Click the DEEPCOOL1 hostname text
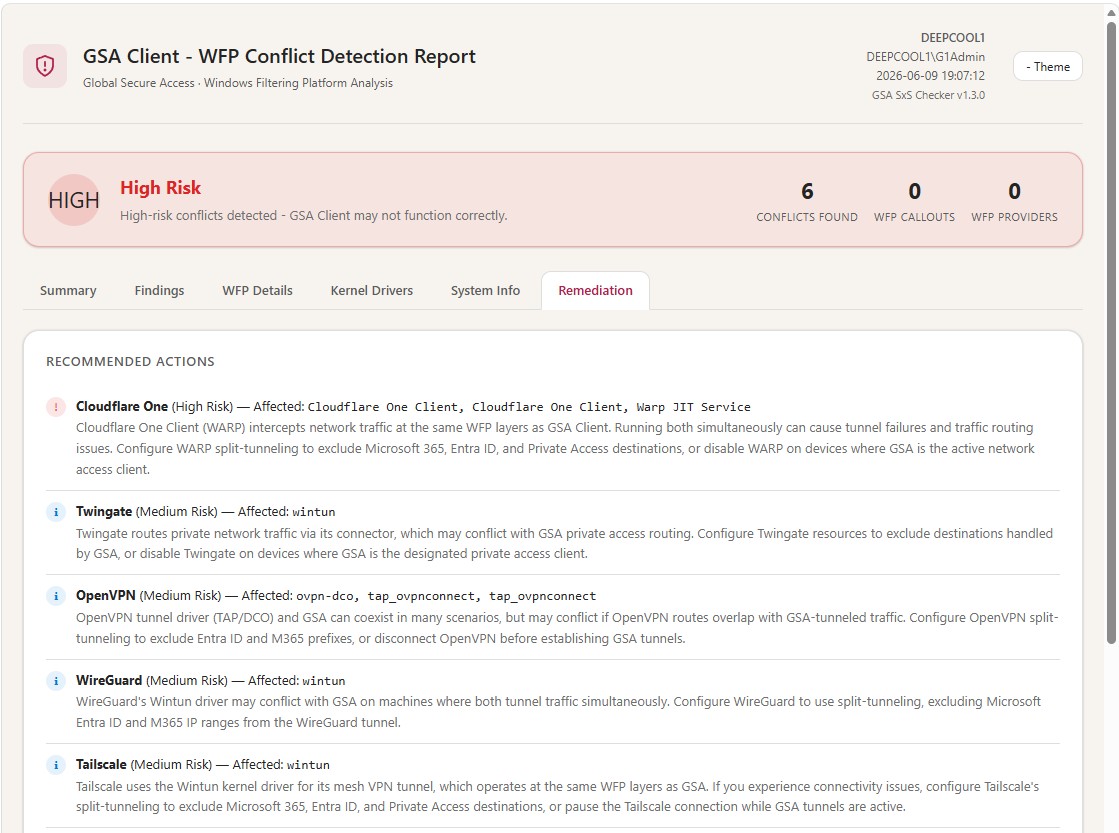The image size is (1119, 833). click(x=953, y=38)
